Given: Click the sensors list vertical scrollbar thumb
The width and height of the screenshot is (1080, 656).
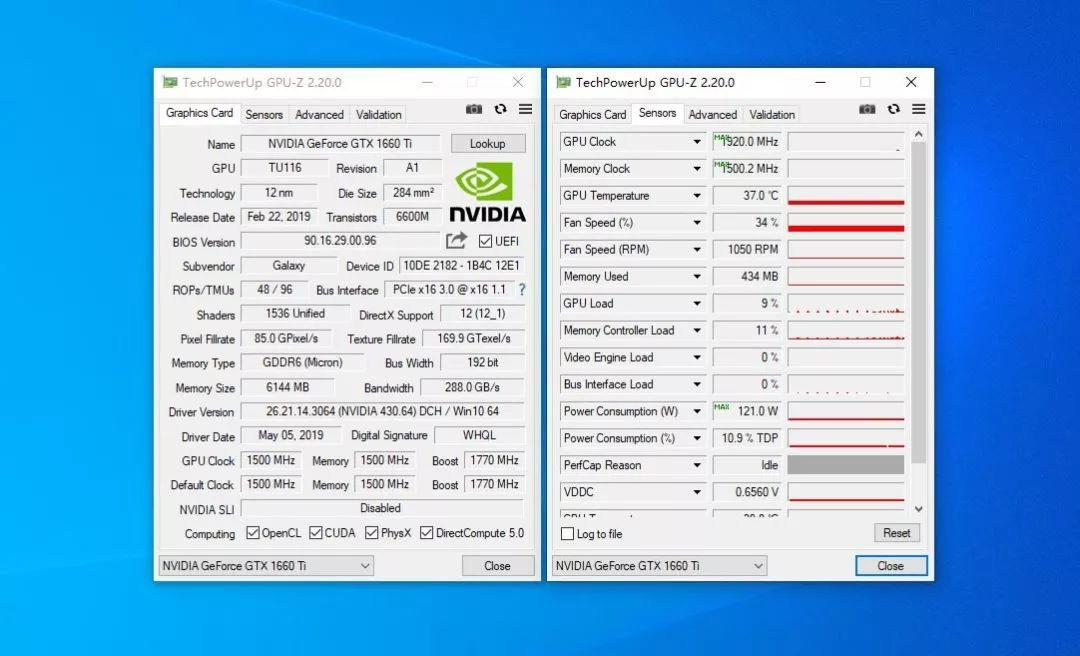Looking at the screenshot, I should [918, 303].
